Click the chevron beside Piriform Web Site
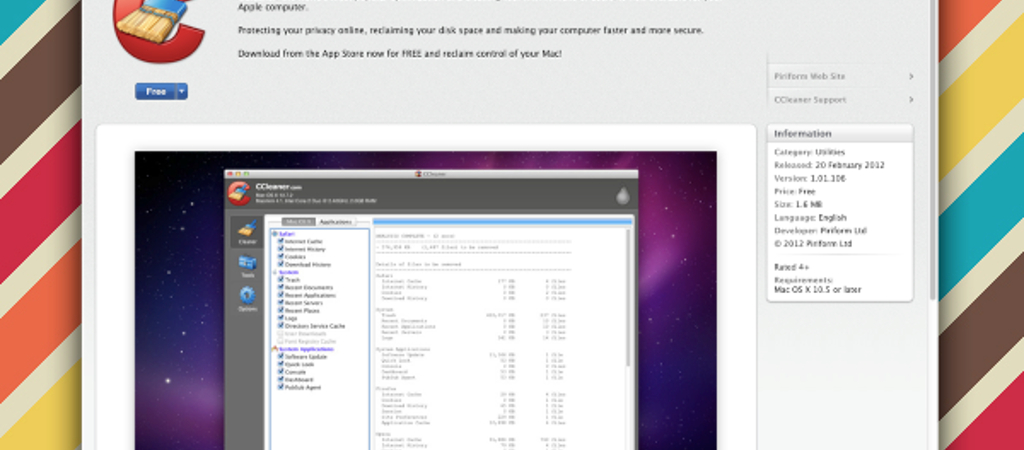1024x450 pixels. pyautogui.click(x=910, y=76)
